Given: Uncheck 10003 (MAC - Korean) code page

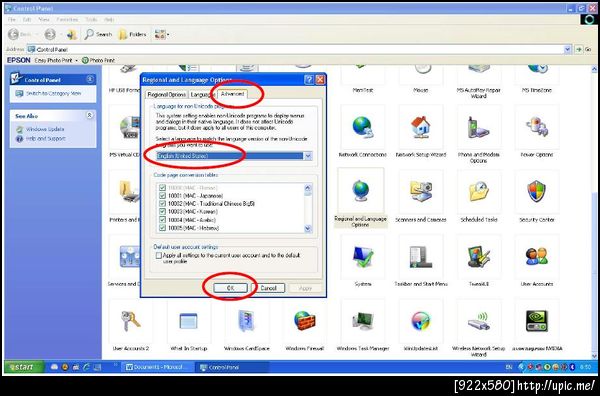Looking at the screenshot, I should [x=162, y=212].
